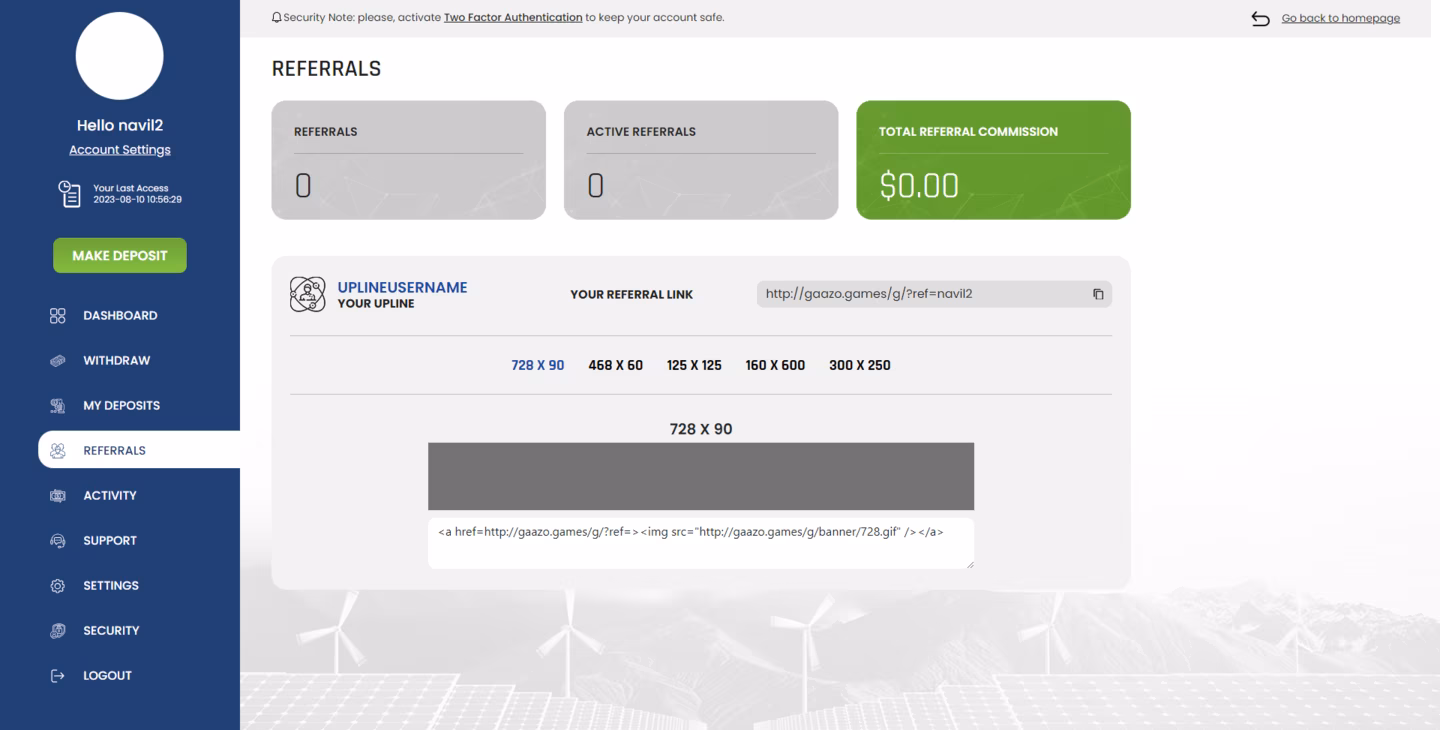The height and width of the screenshot is (730, 1440).
Task: Click the Logout arrow icon
Action: [57, 675]
